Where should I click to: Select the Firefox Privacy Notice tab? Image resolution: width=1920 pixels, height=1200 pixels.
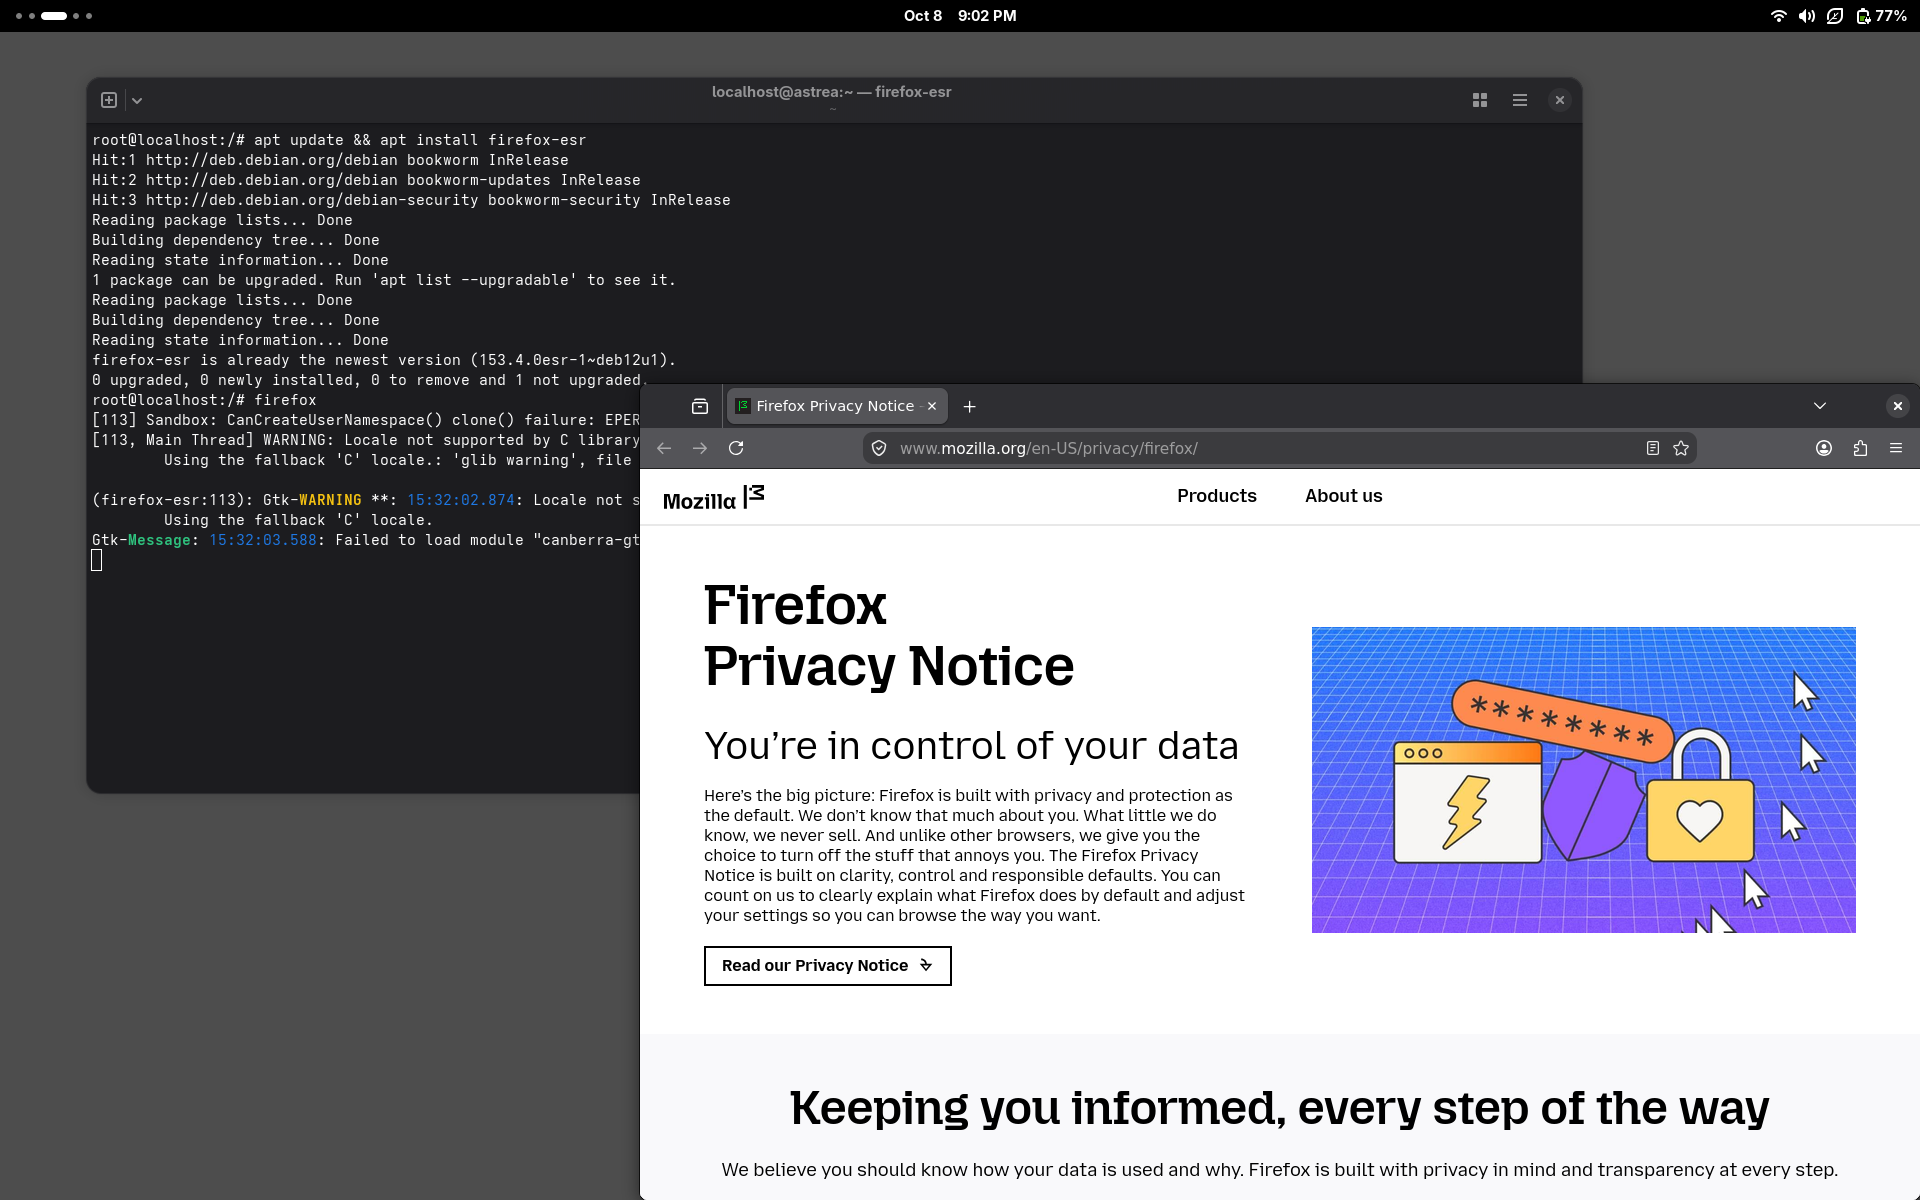(836, 406)
